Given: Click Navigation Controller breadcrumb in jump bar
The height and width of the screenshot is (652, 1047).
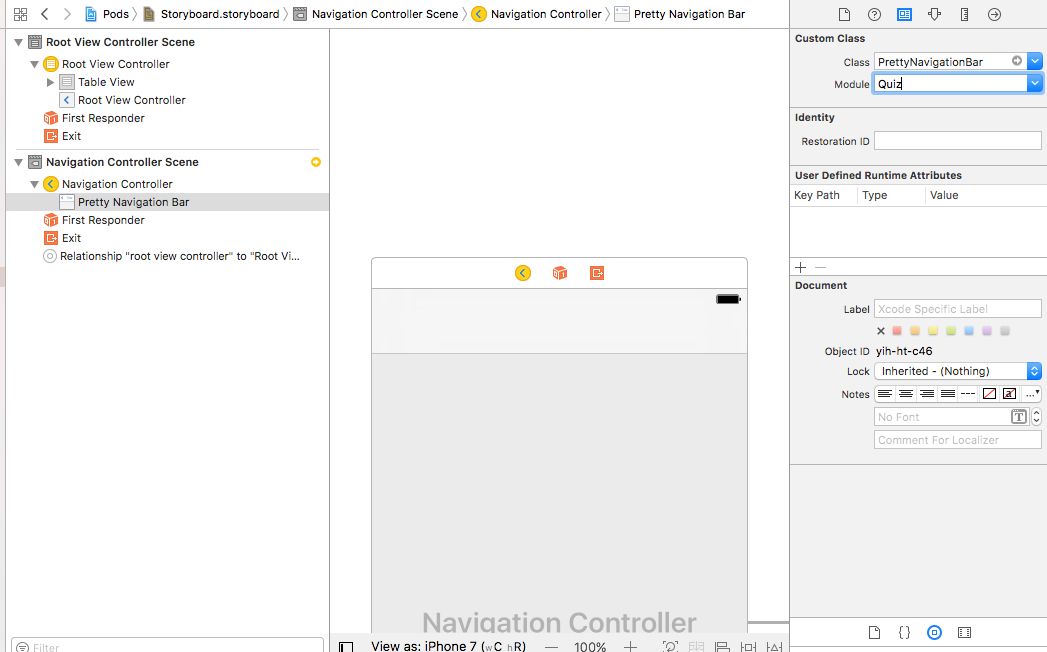Looking at the screenshot, I should pyautogui.click(x=537, y=14).
